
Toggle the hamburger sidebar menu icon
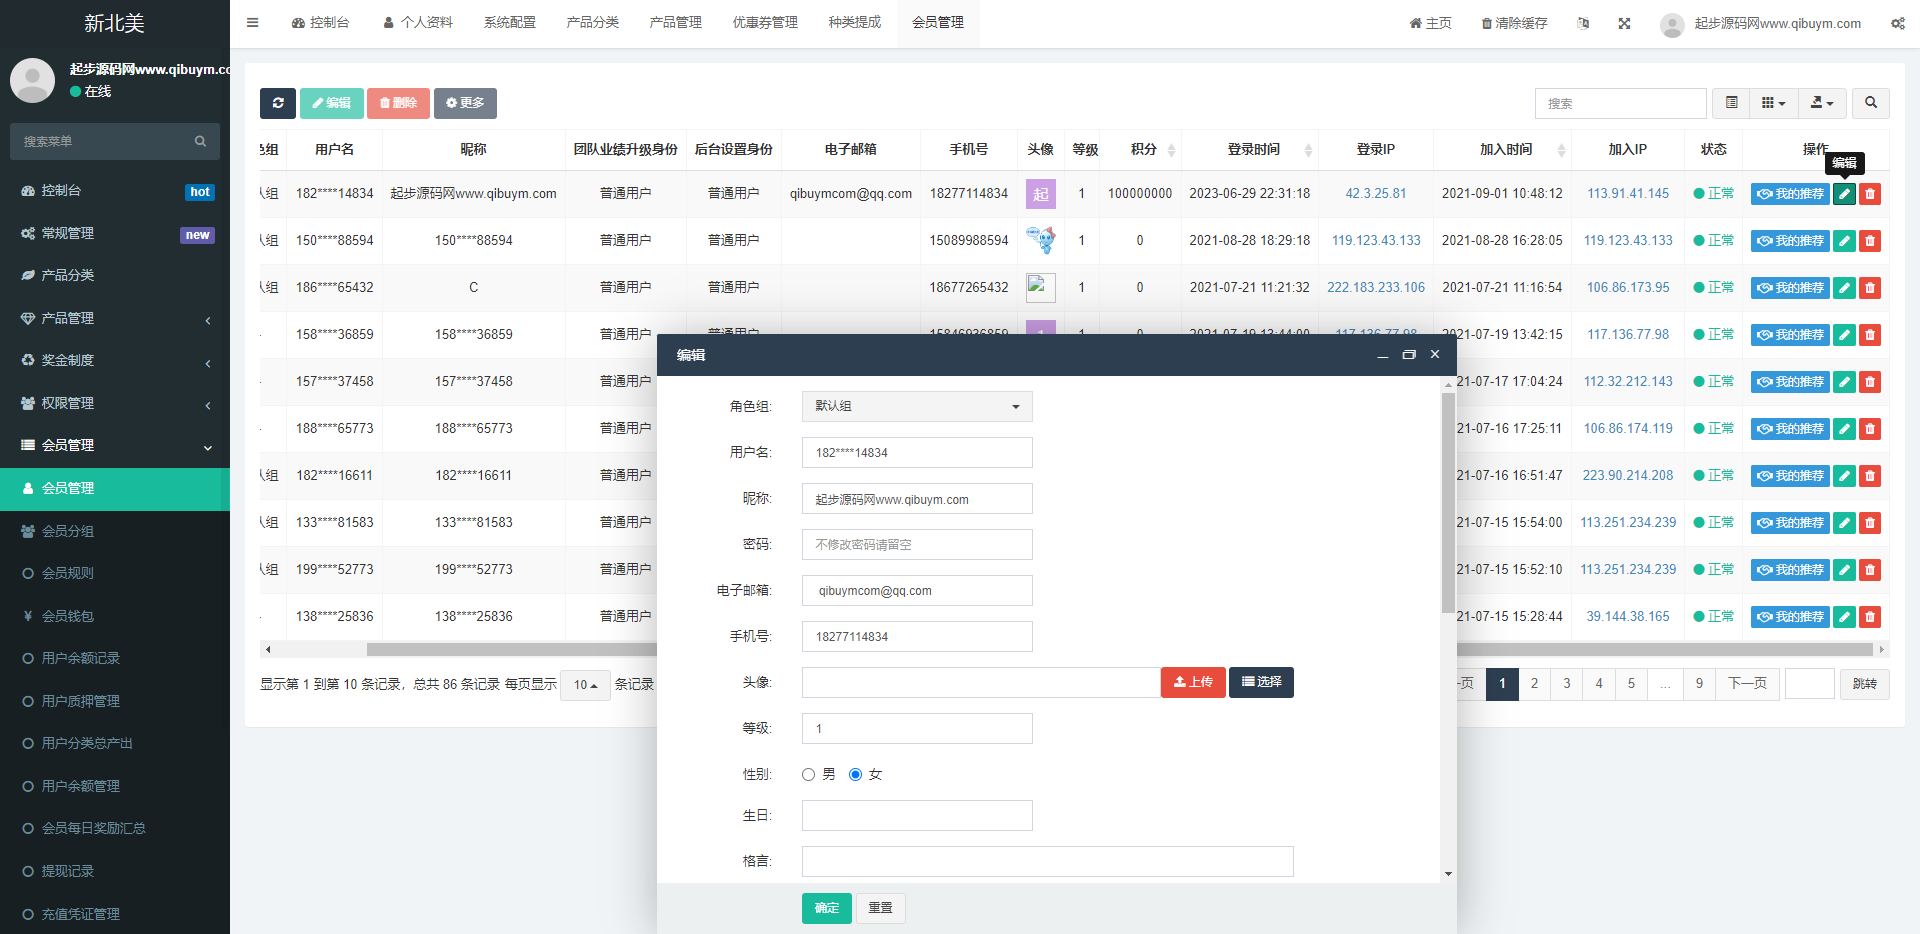pyautogui.click(x=253, y=23)
